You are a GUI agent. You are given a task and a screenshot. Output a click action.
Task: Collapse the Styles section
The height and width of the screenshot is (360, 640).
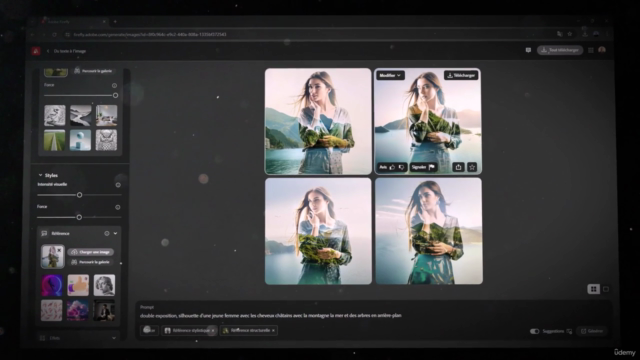click(40, 175)
